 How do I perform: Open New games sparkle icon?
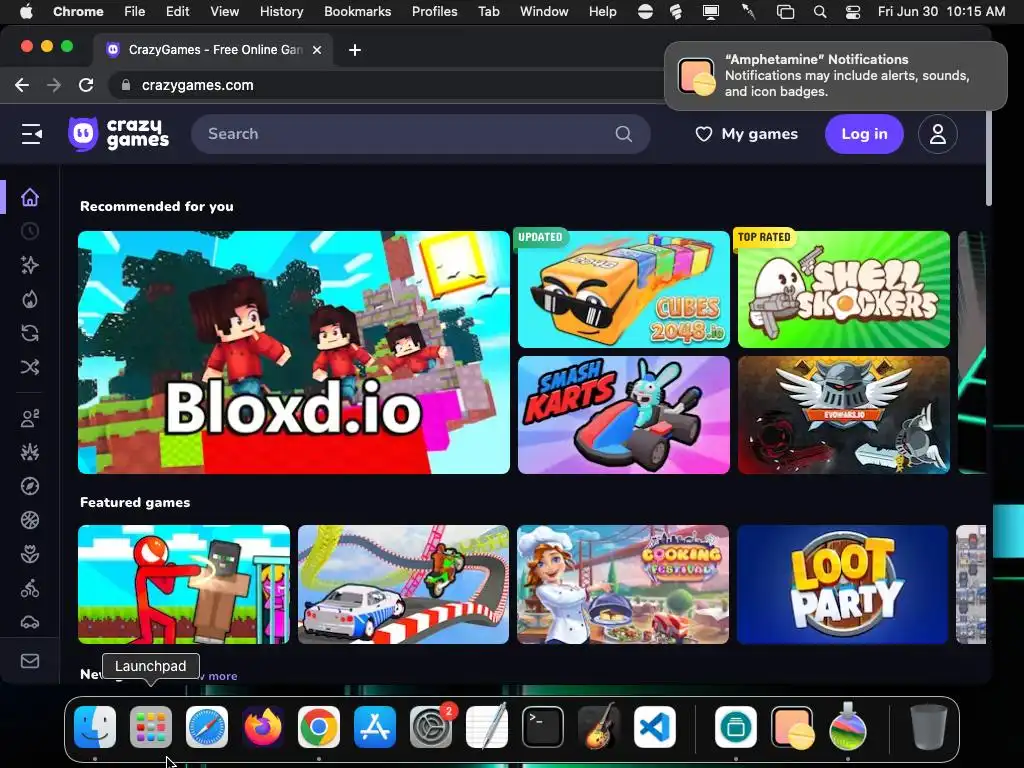[29, 264]
